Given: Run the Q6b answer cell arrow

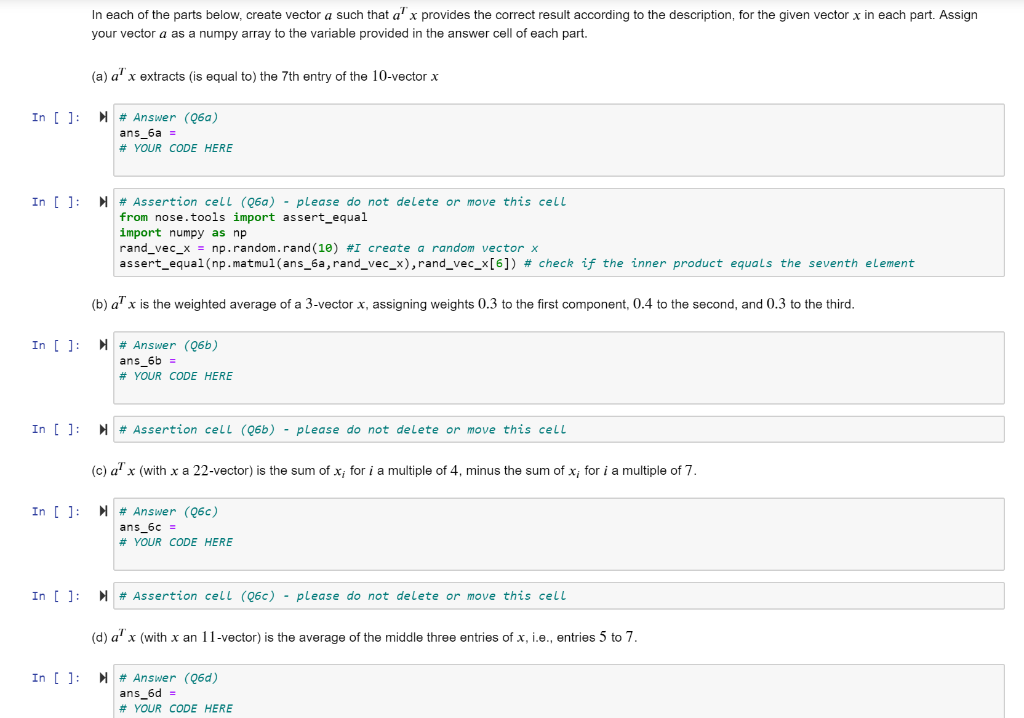Looking at the screenshot, I should tap(103, 344).
